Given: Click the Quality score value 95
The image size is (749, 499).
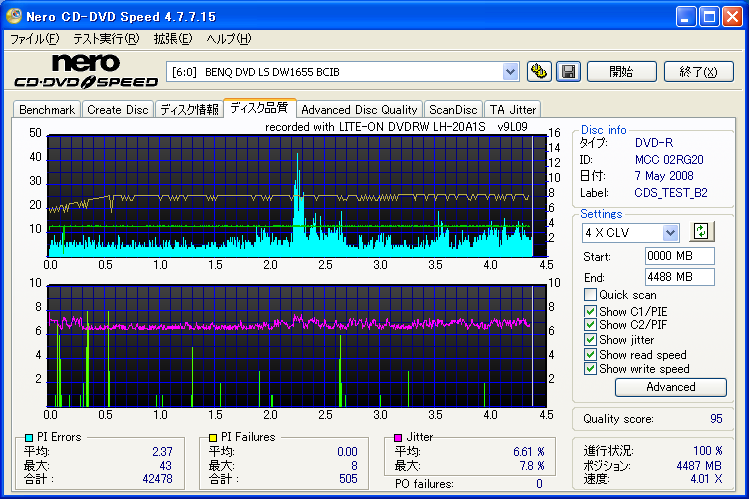Looking at the screenshot, I should click(716, 419).
